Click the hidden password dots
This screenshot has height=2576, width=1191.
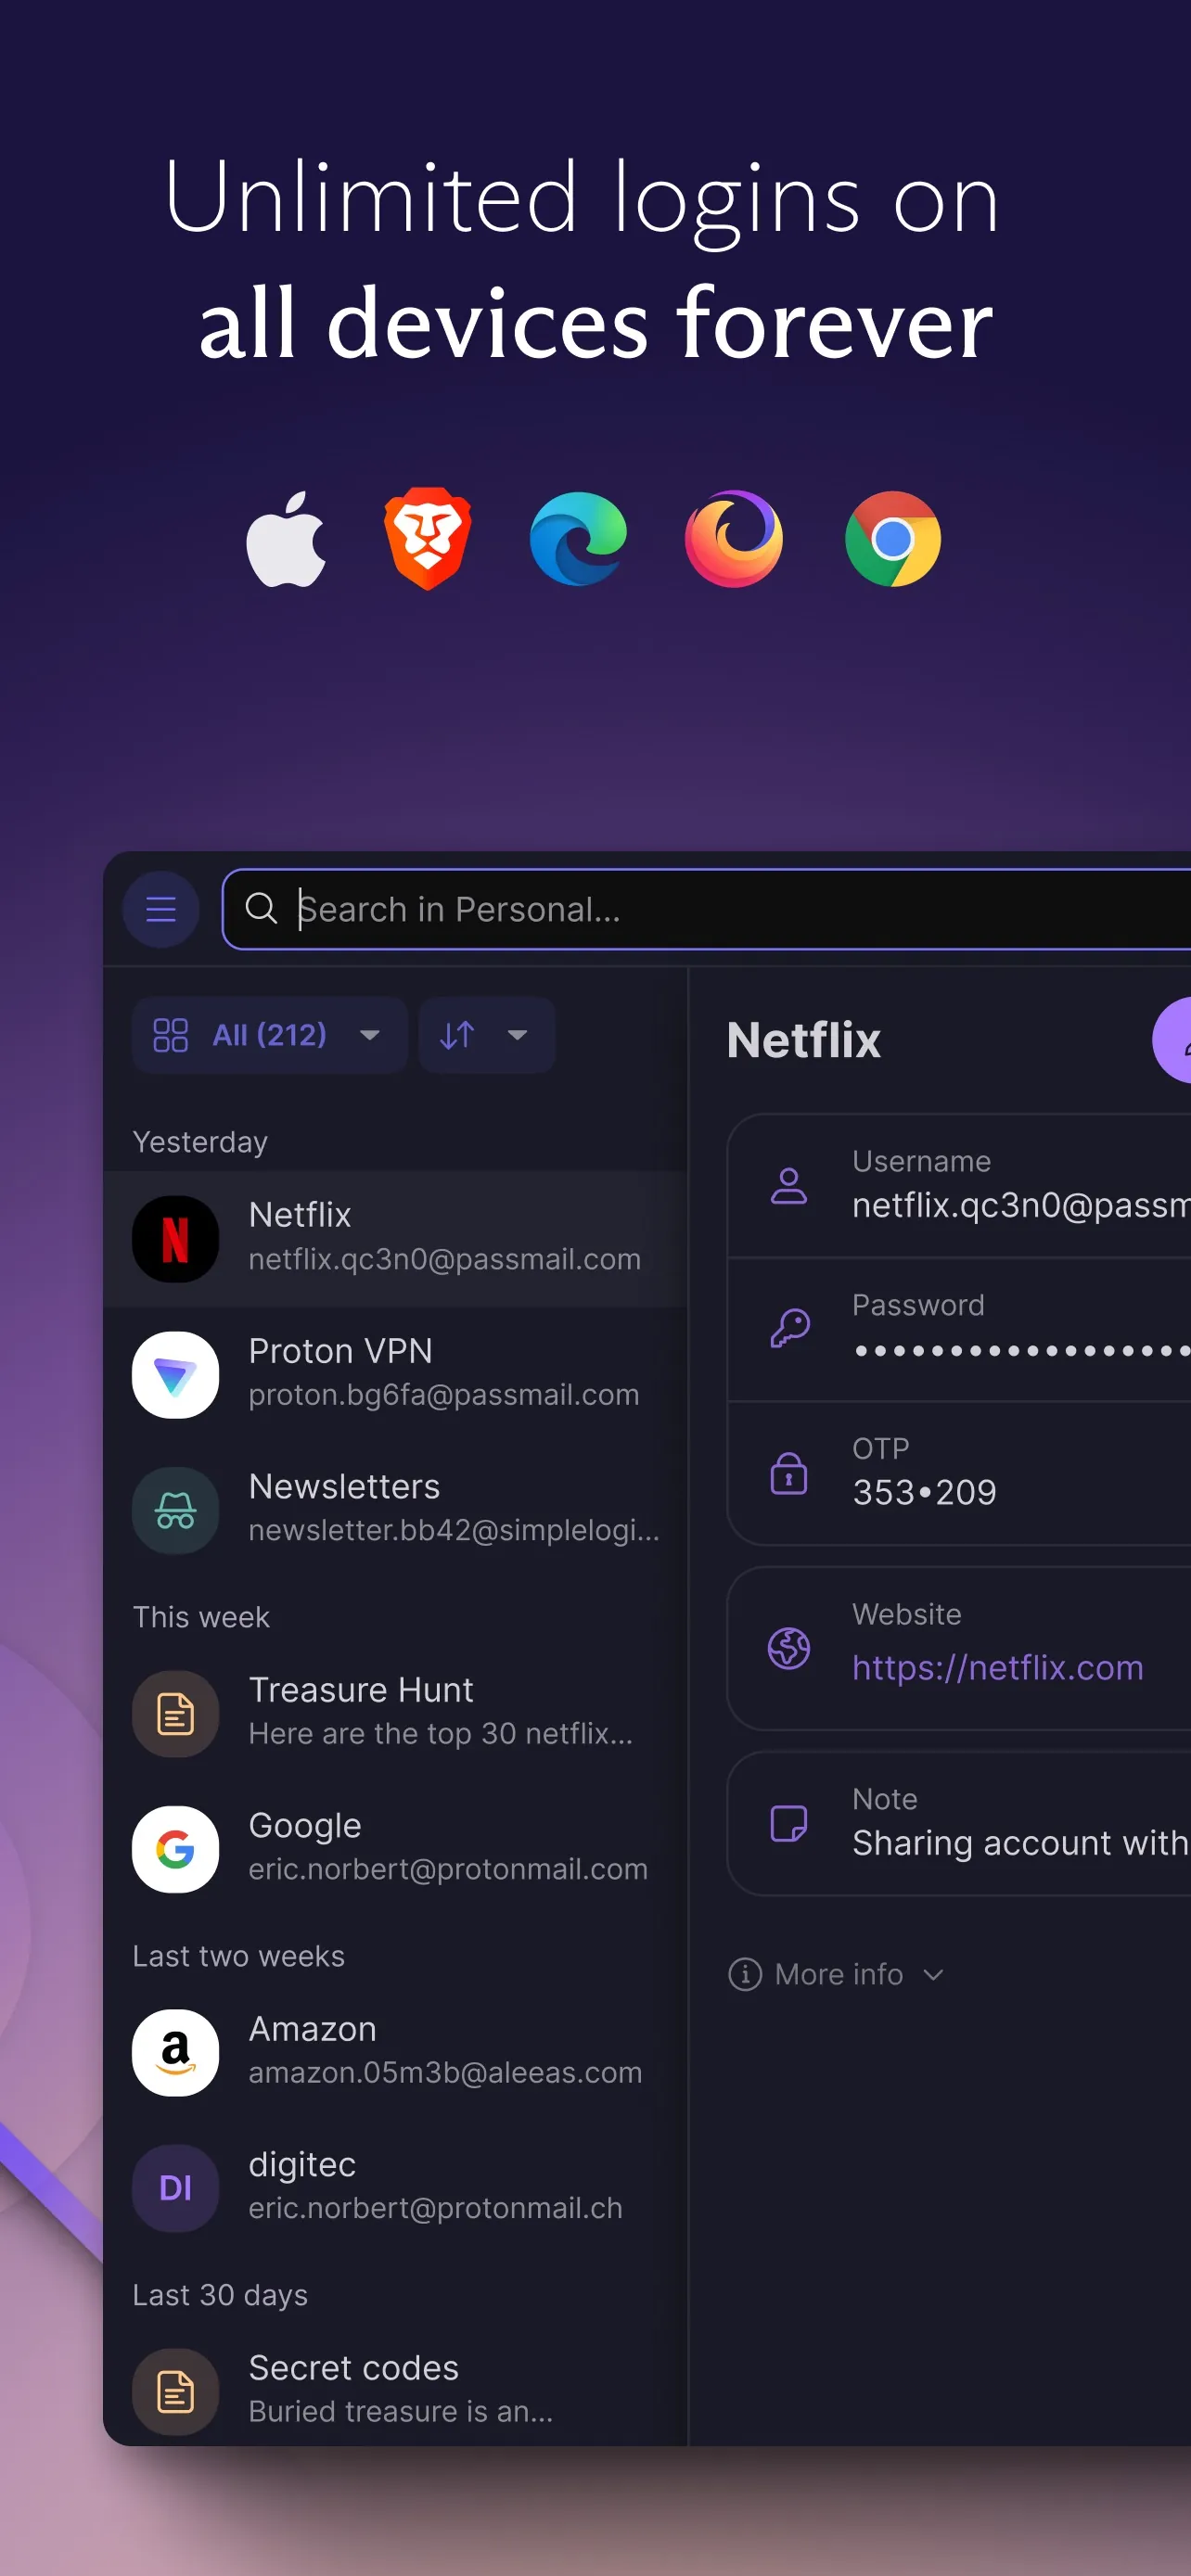coord(1021,1351)
